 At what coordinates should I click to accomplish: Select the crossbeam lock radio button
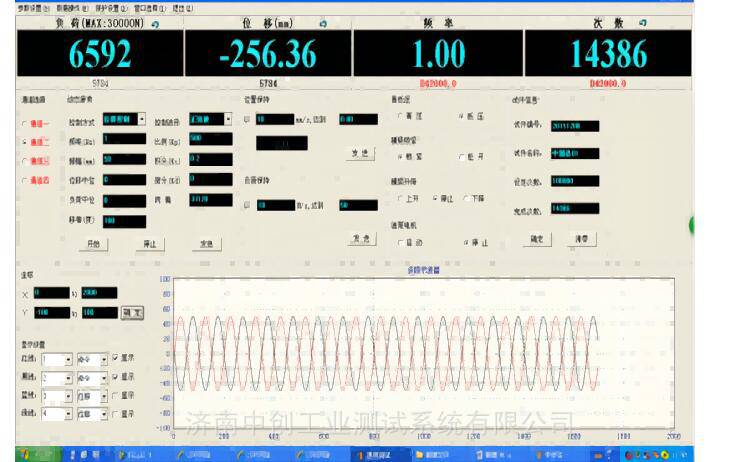(x=400, y=156)
